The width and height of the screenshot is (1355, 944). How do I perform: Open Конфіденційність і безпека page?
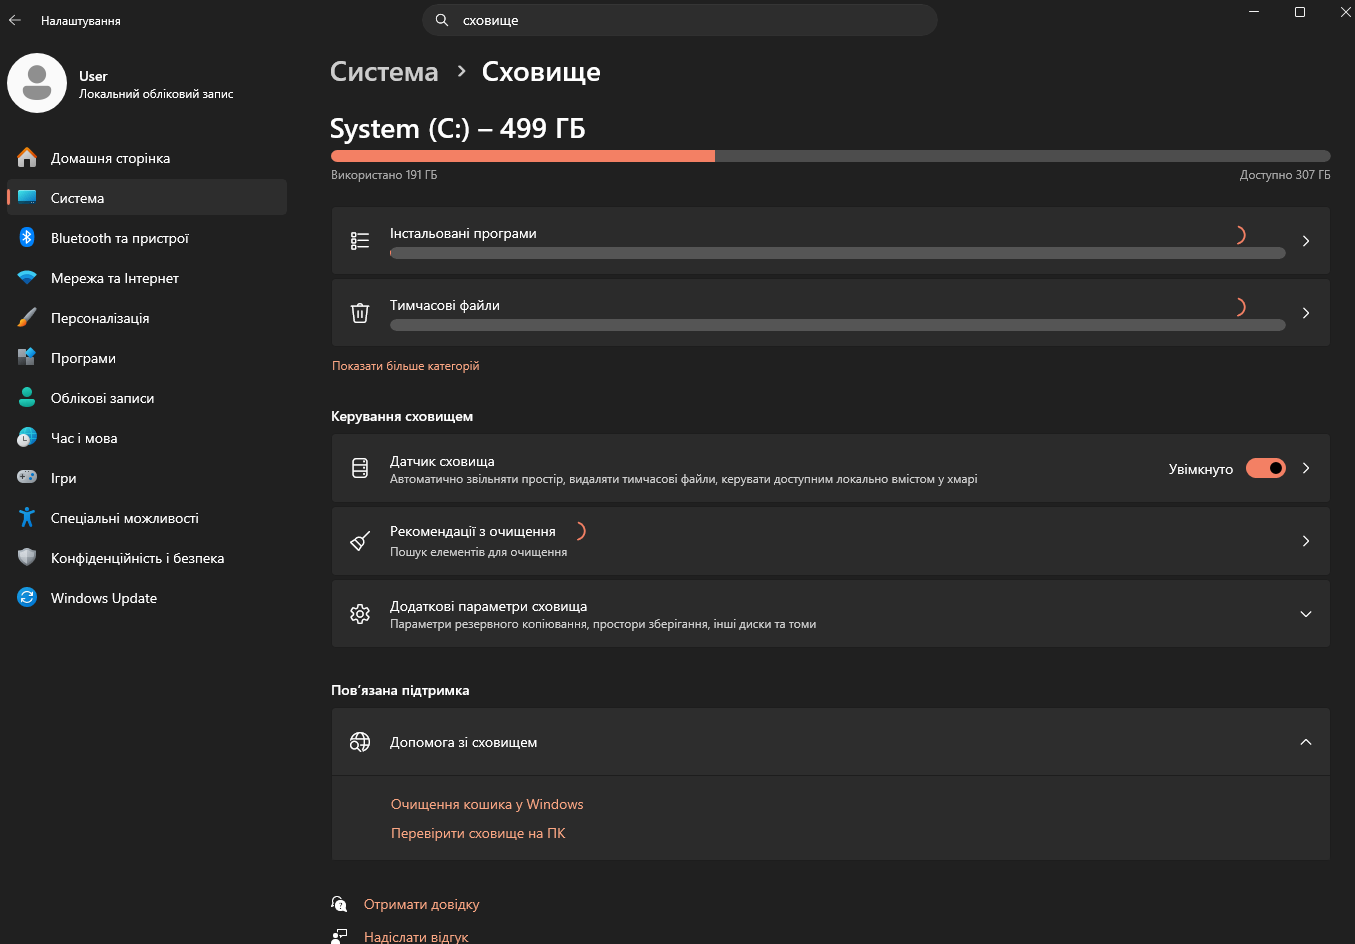147,558
